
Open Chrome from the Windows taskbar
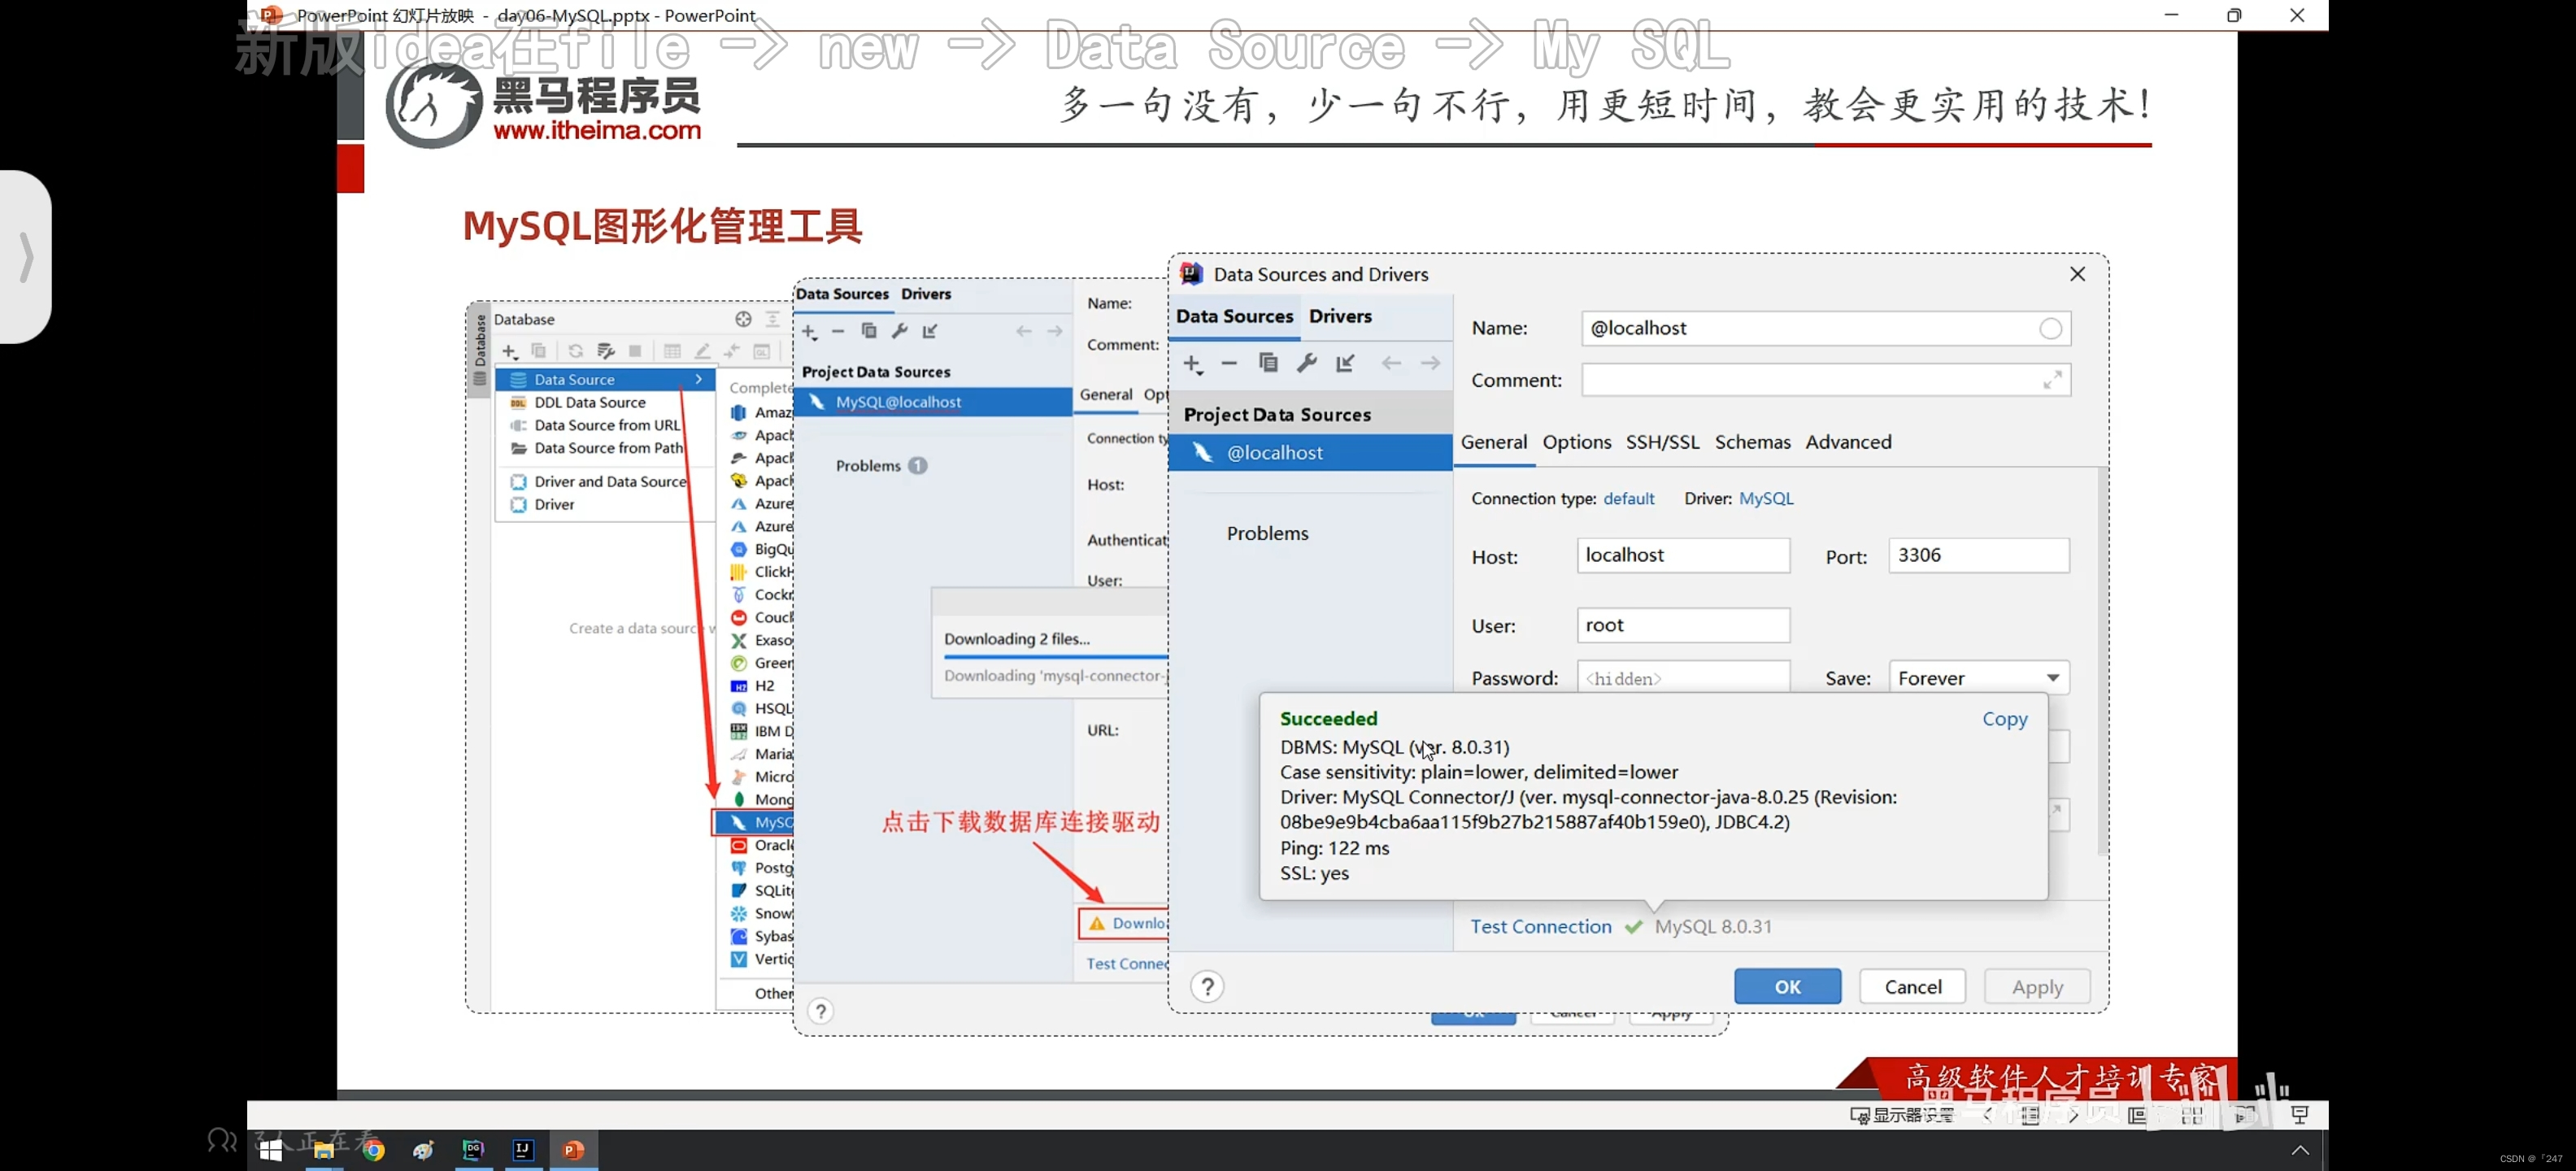click(x=373, y=1150)
